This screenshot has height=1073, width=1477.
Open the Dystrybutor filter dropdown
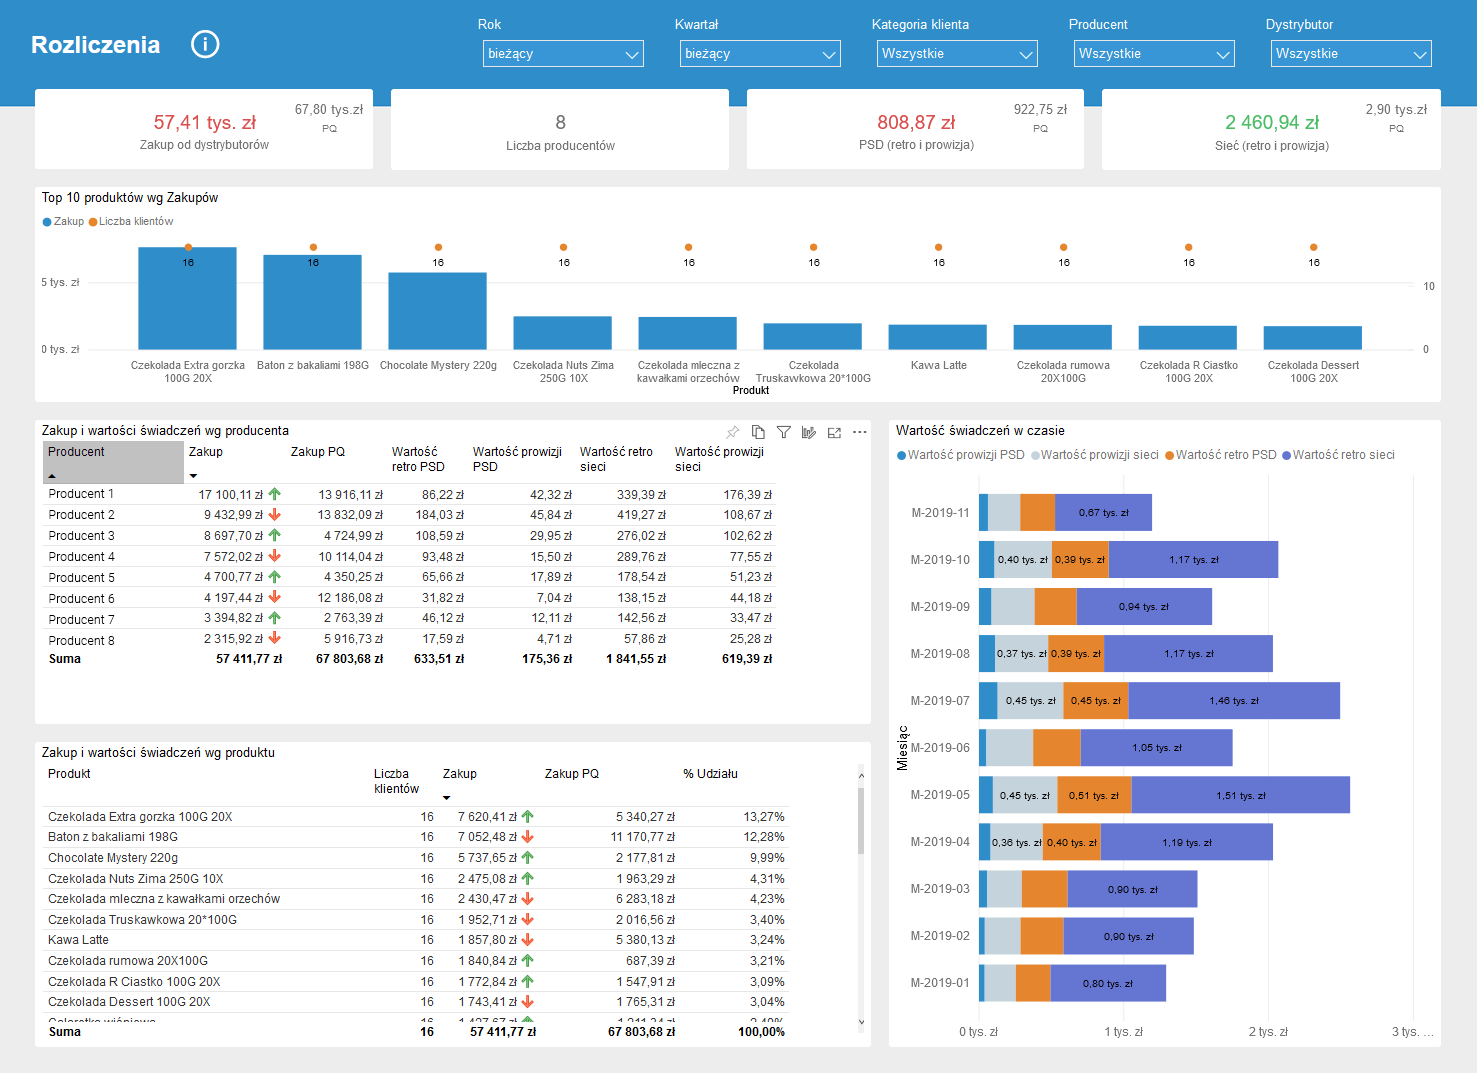(x=1351, y=54)
